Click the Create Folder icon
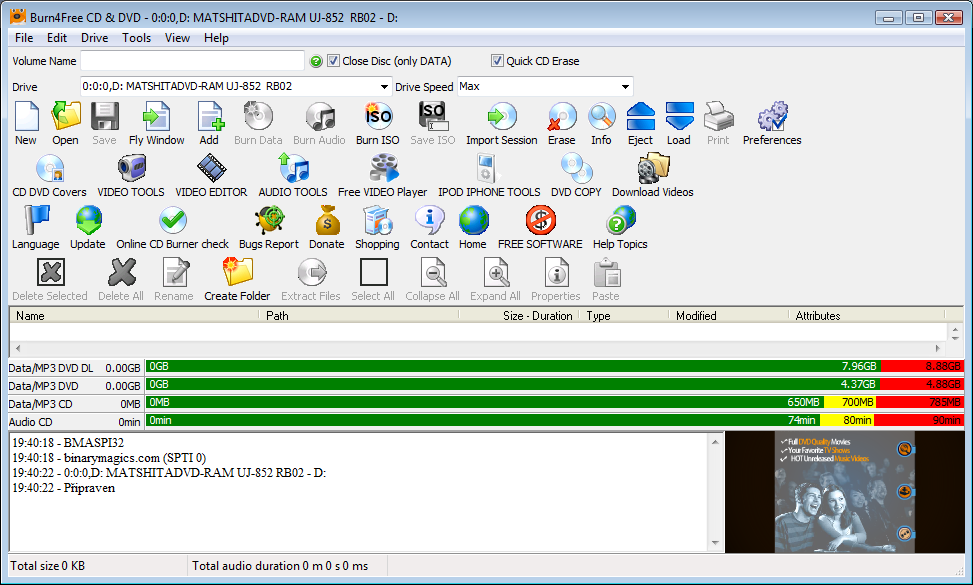 click(x=237, y=275)
